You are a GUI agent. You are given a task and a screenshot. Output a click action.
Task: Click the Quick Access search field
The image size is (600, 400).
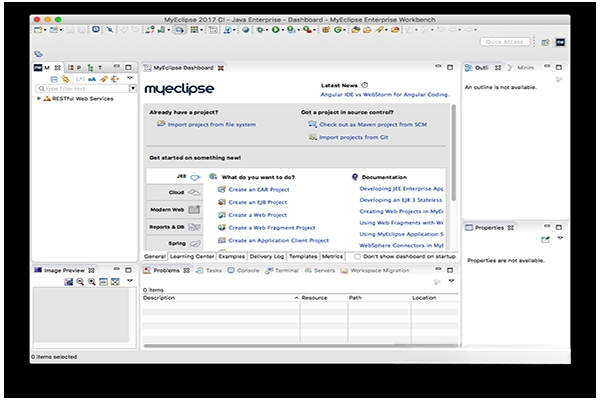[x=505, y=42]
